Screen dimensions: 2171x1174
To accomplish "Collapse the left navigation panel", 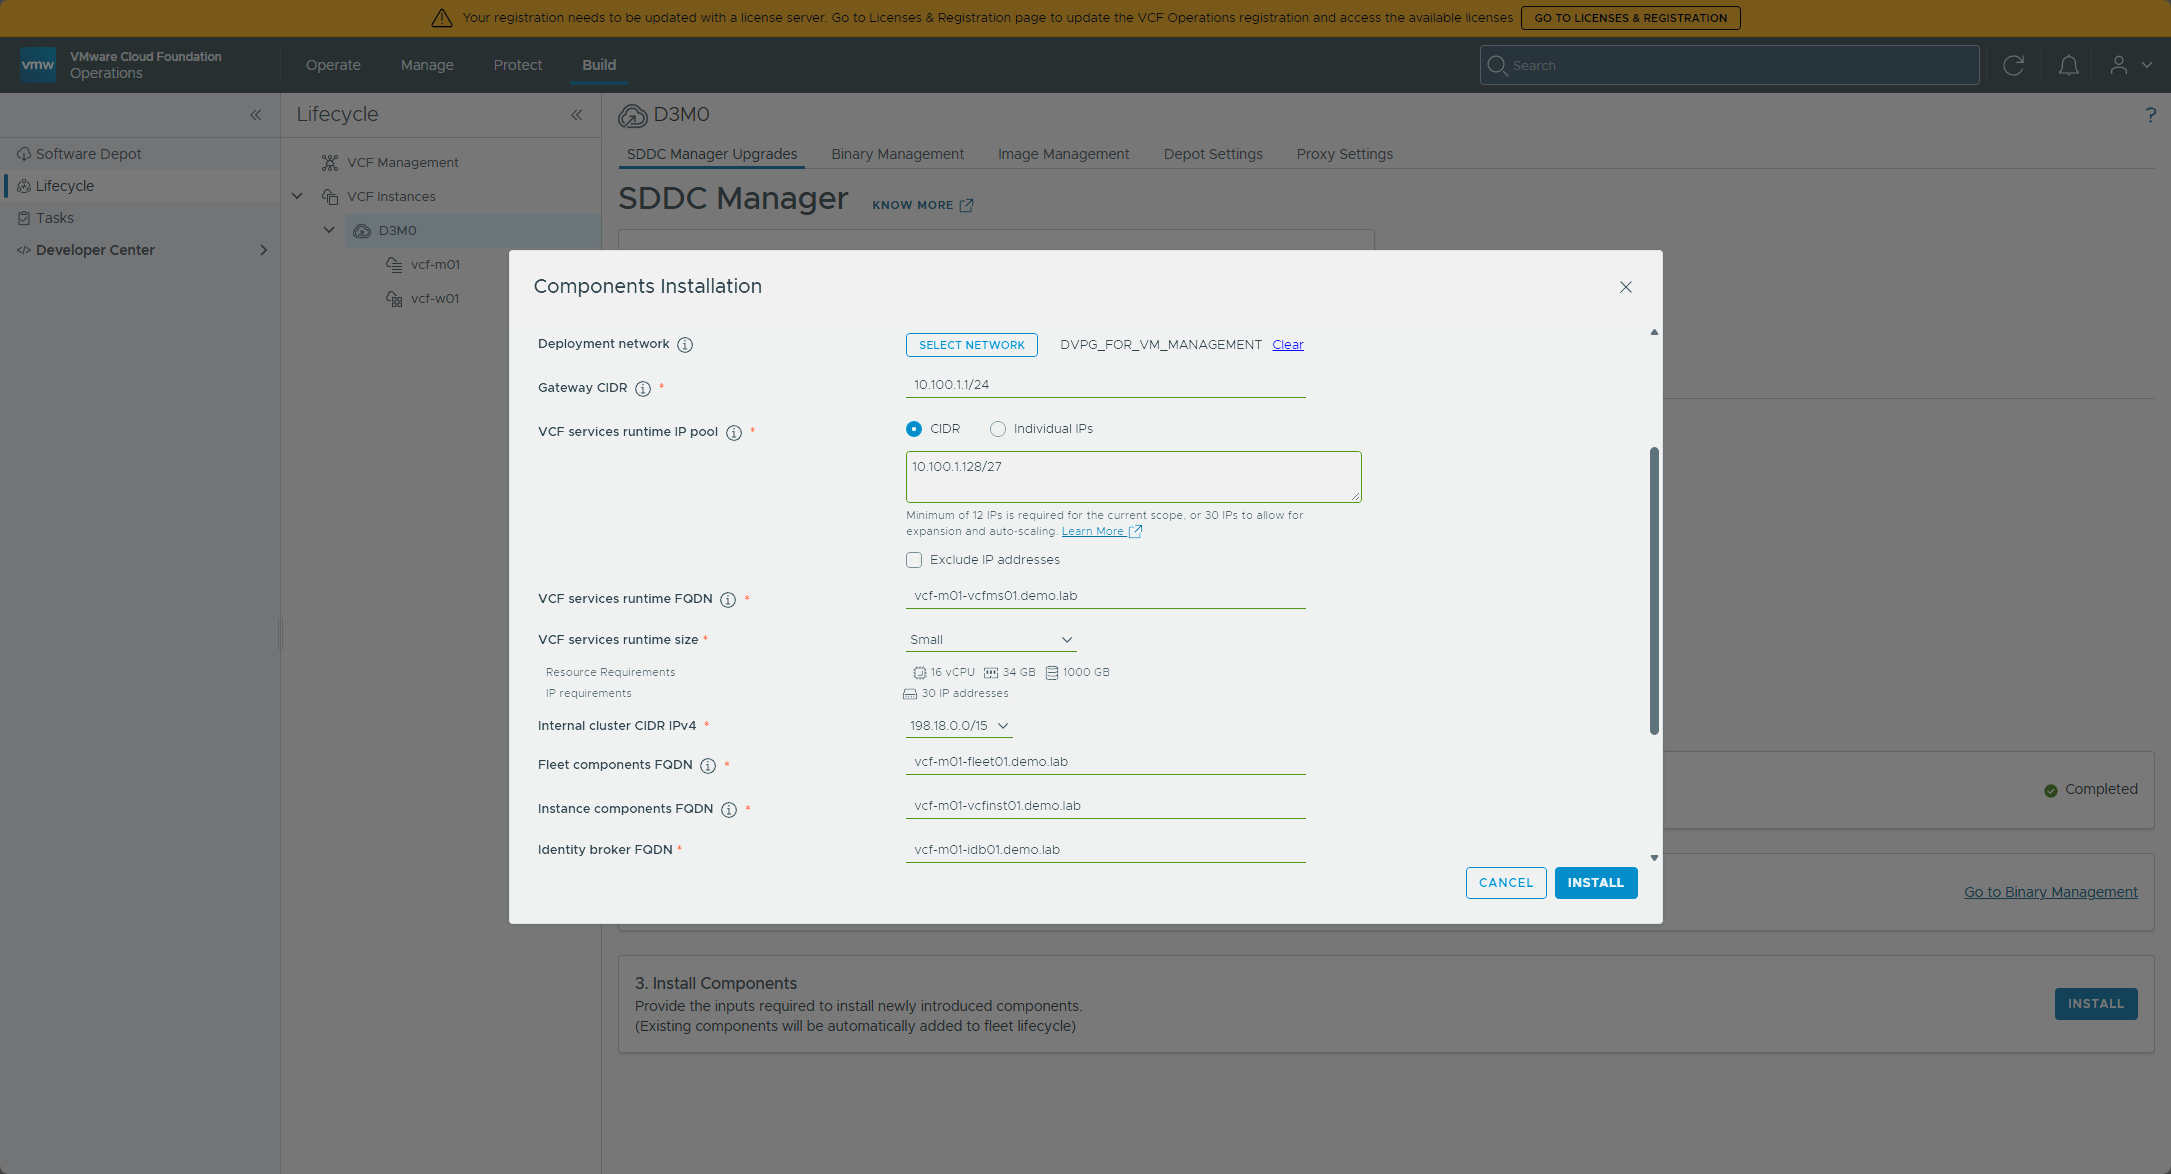I will tap(256, 115).
